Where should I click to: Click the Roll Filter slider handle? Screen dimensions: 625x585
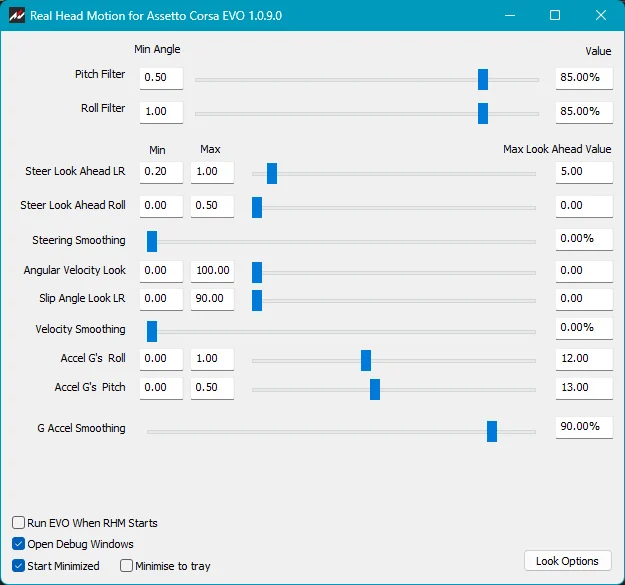pyautogui.click(x=483, y=113)
